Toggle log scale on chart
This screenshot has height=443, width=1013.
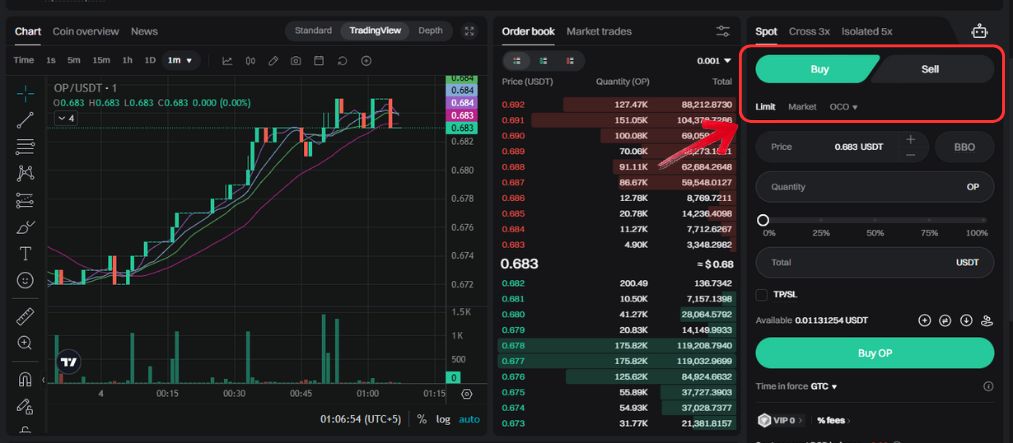tap(443, 419)
